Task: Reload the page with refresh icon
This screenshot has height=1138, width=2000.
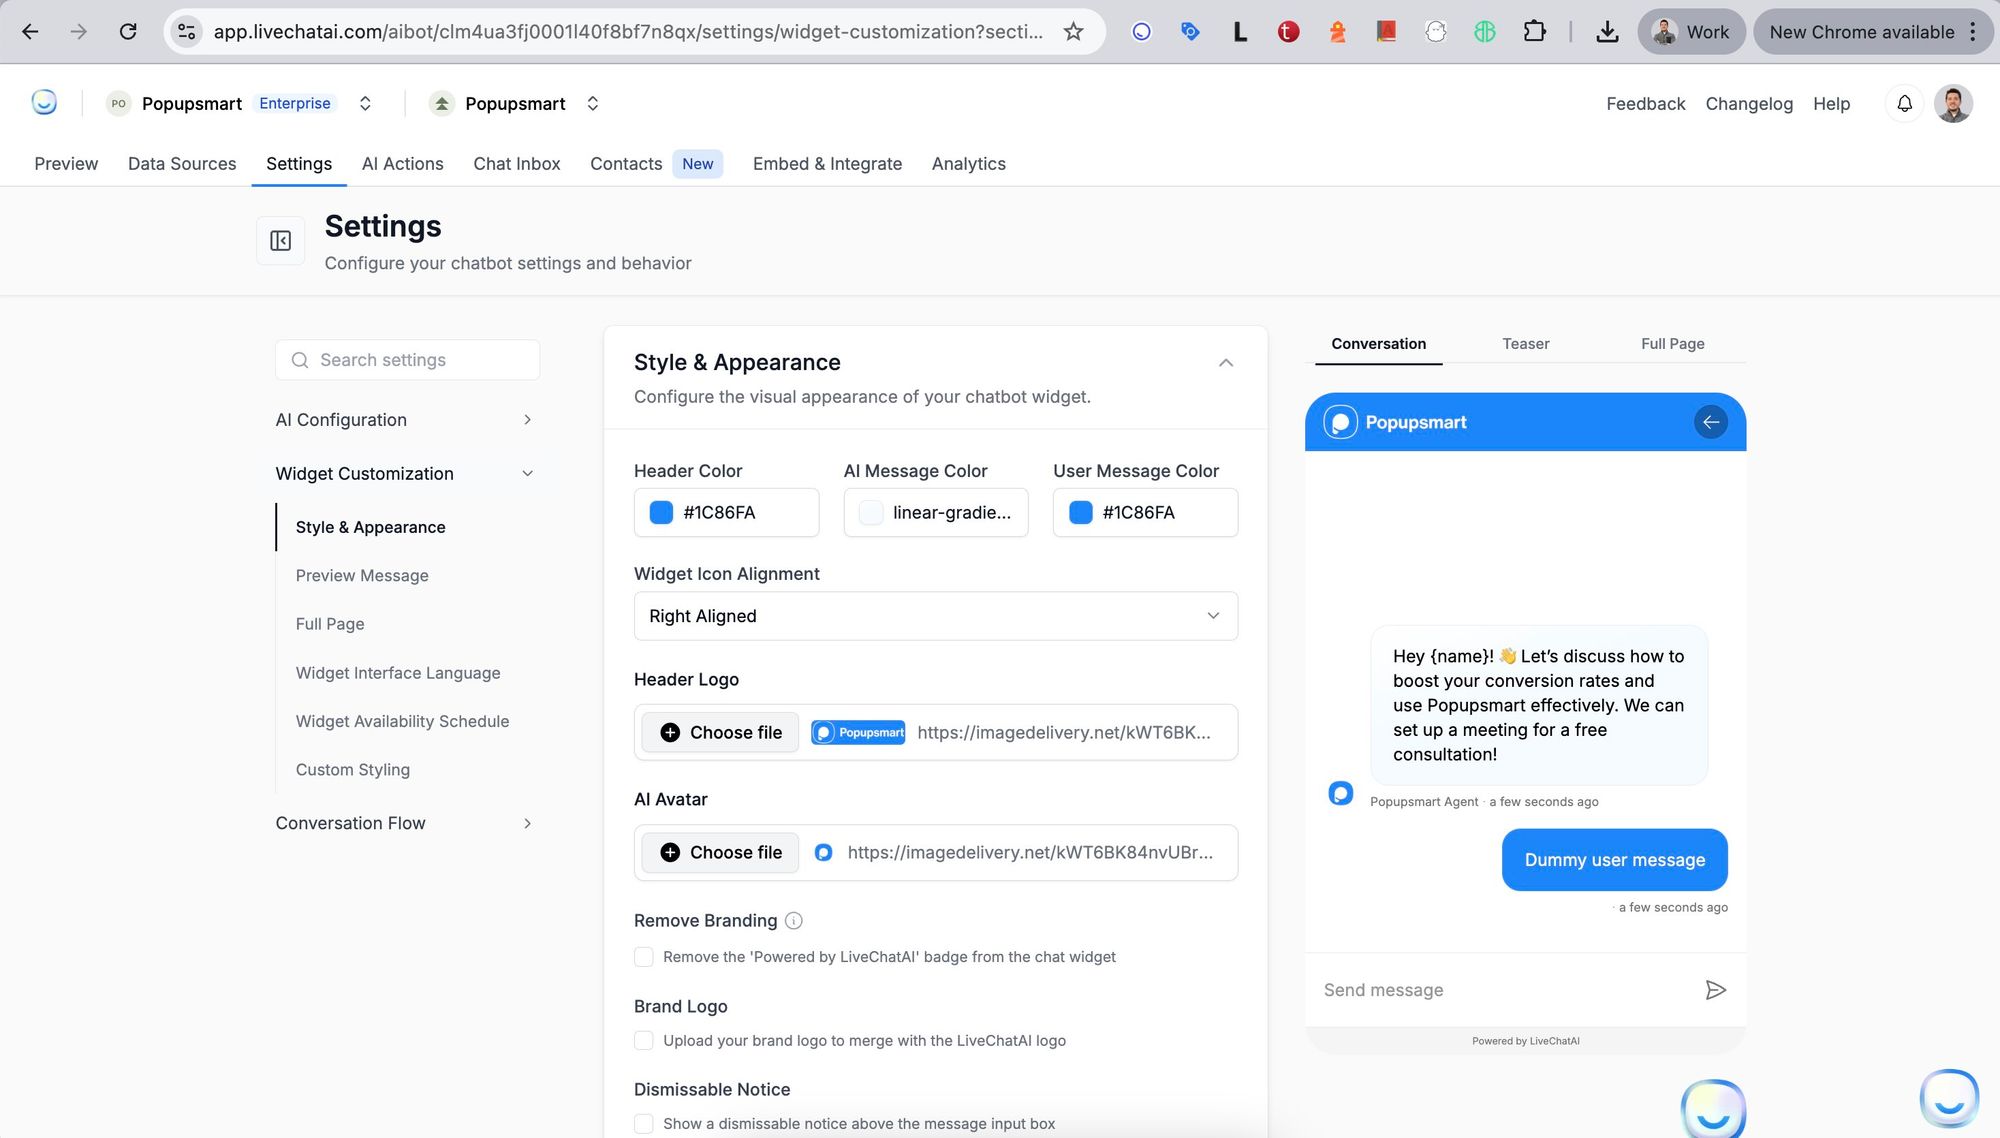Action: point(128,32)
